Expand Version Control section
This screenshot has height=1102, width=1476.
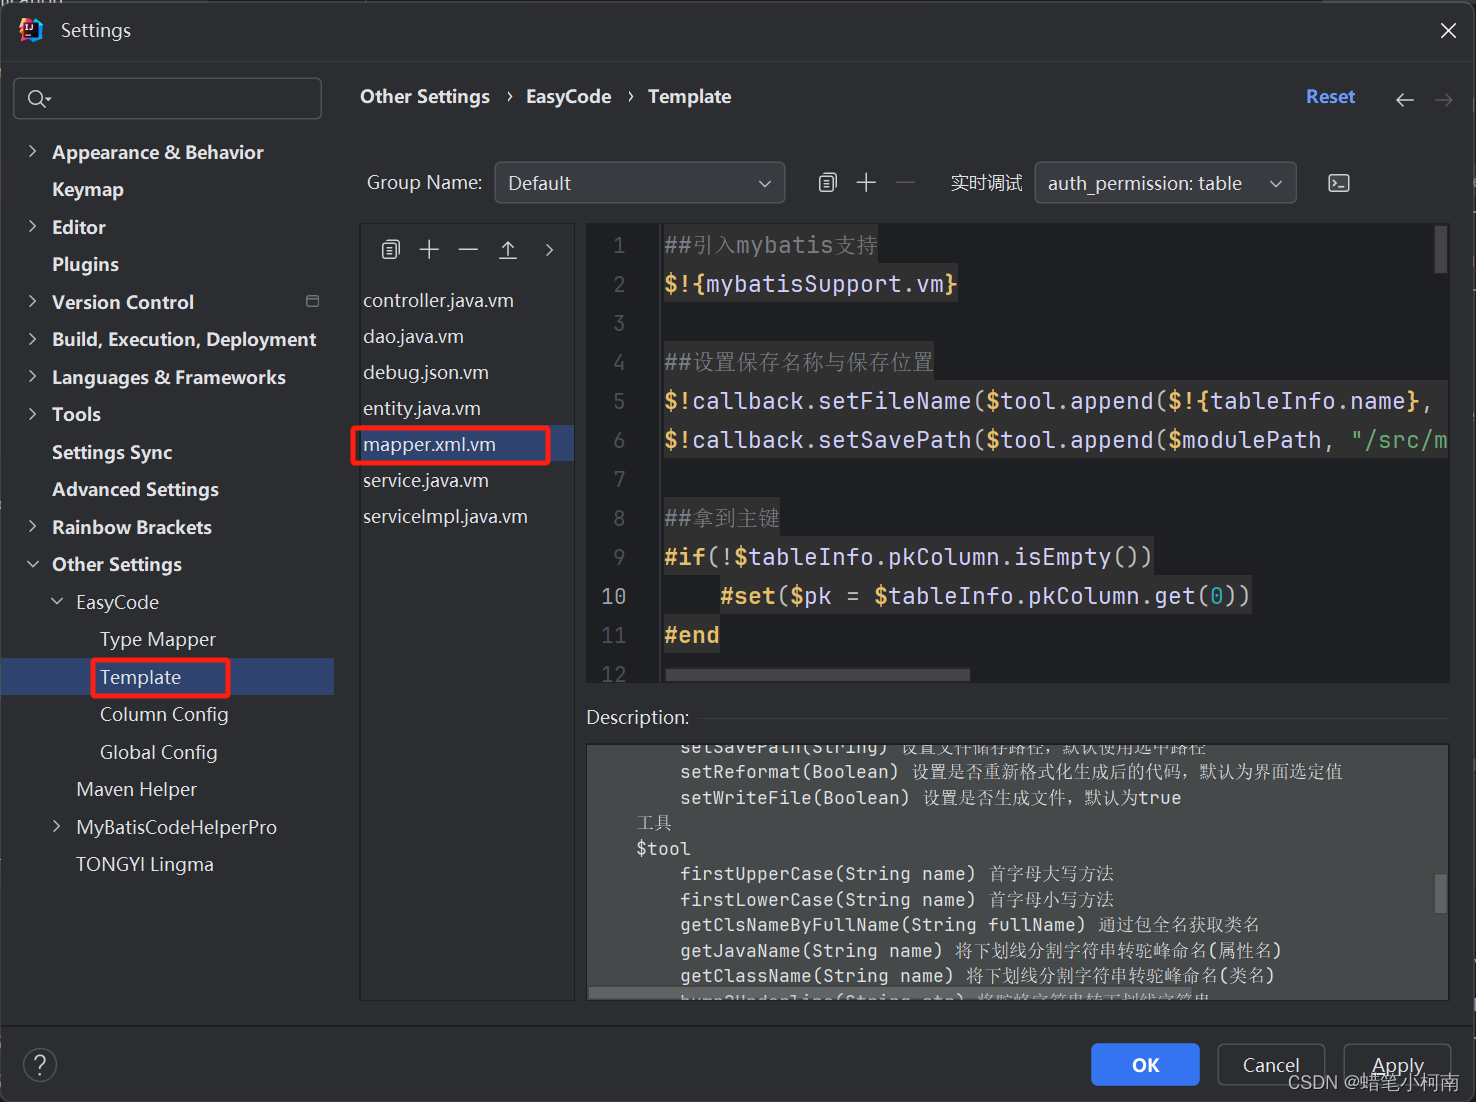(x=32, y=301)
